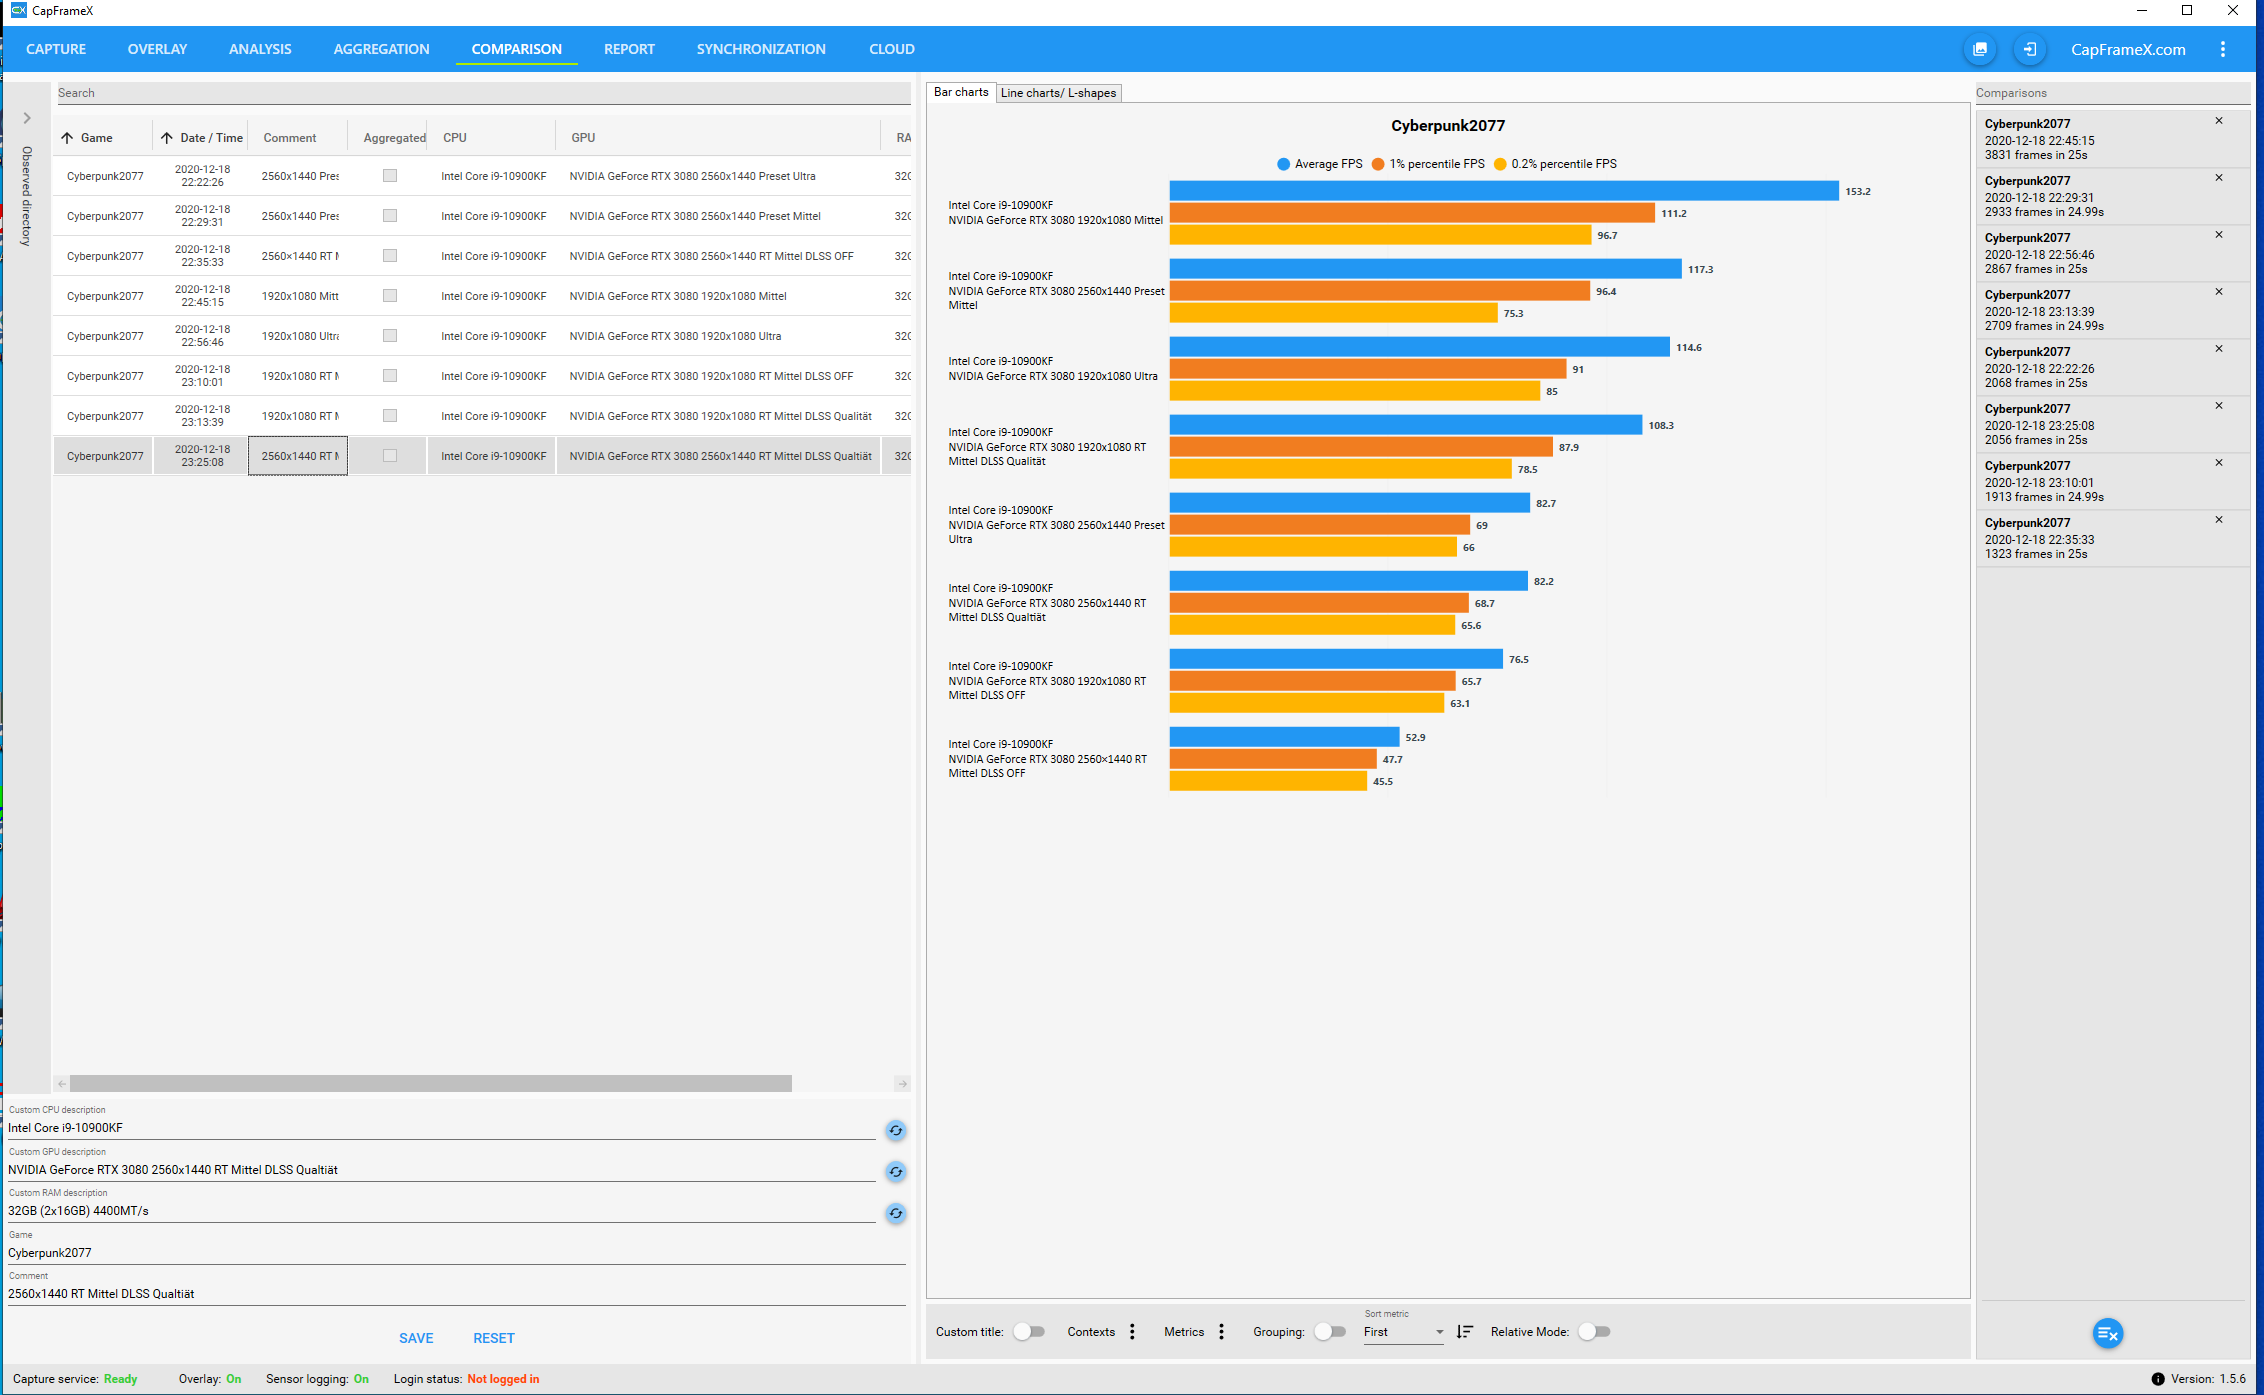Viewport: 2264px width, 1395px height.
Task: Enable the Grouping switch
Action: (x=1330, y=1332)
